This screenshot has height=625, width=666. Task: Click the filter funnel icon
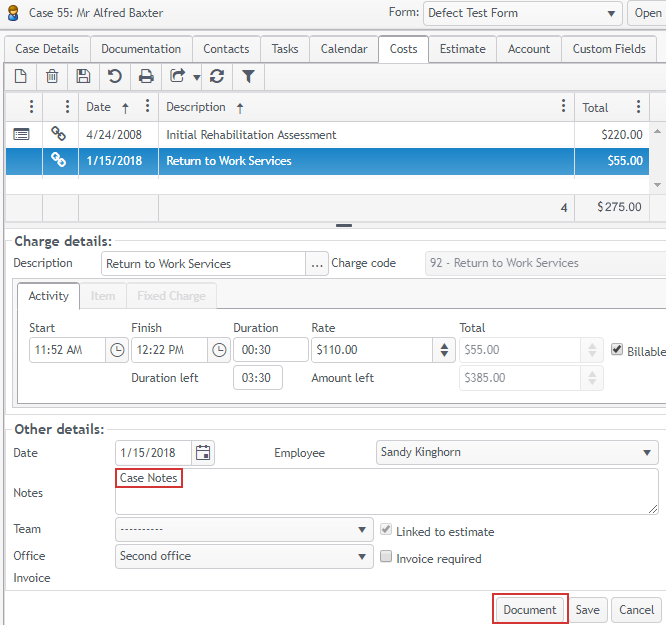pyautogui.click(x=248, y=76)
